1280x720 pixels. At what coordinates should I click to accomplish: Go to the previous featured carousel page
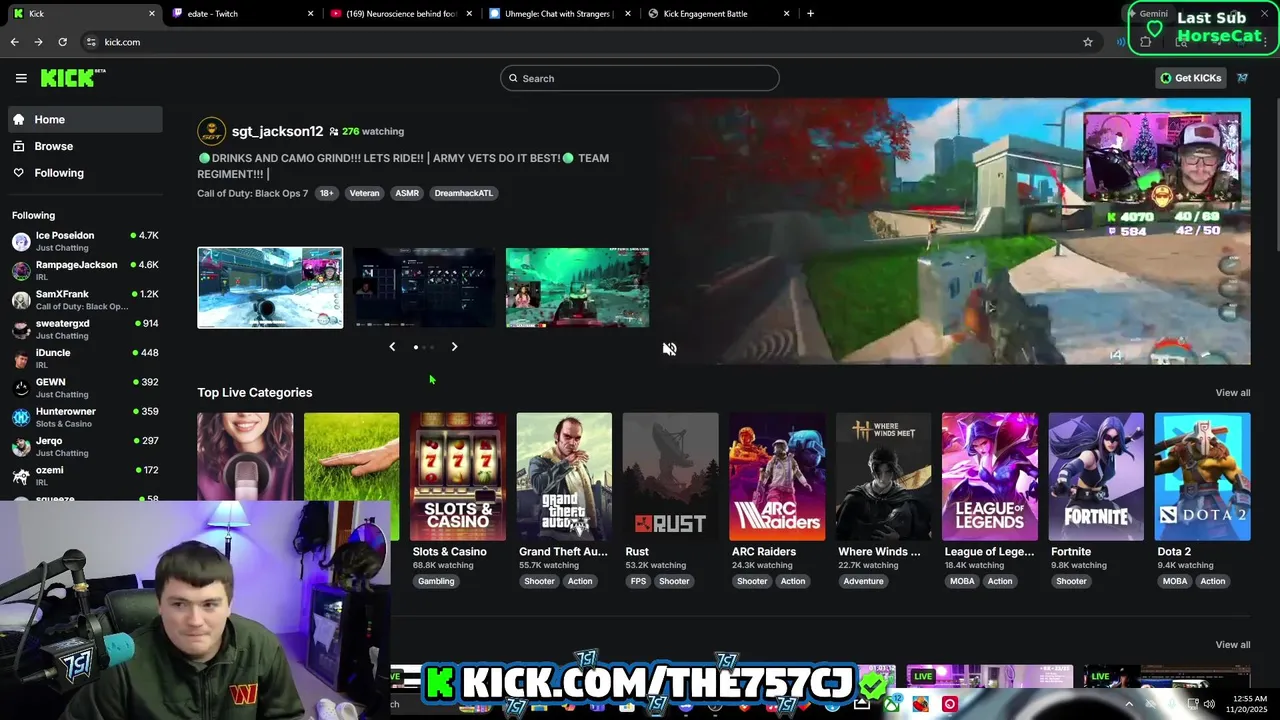(392, 347)
